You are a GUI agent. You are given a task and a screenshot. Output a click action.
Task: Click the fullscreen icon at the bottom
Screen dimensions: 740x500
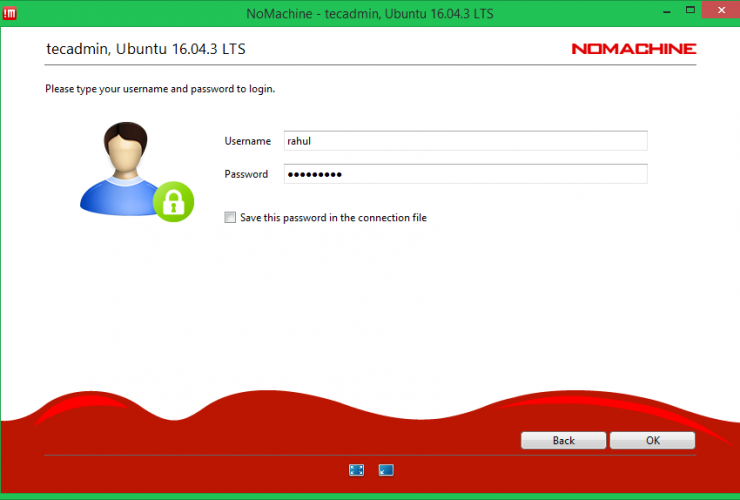point(356,469)
